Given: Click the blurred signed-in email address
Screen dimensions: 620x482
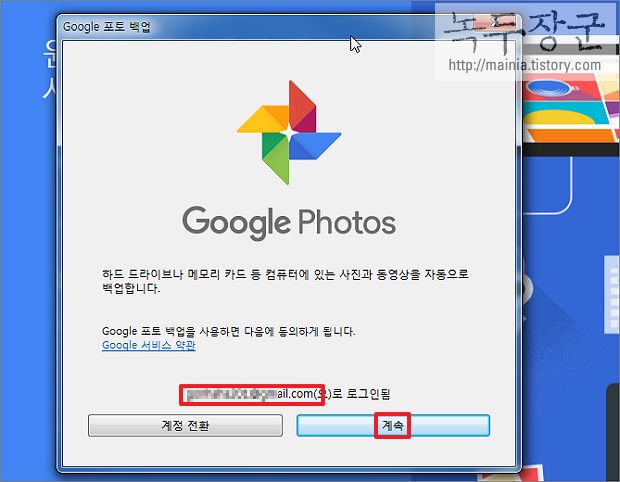Looking at the screenshot, I should 251,394.
